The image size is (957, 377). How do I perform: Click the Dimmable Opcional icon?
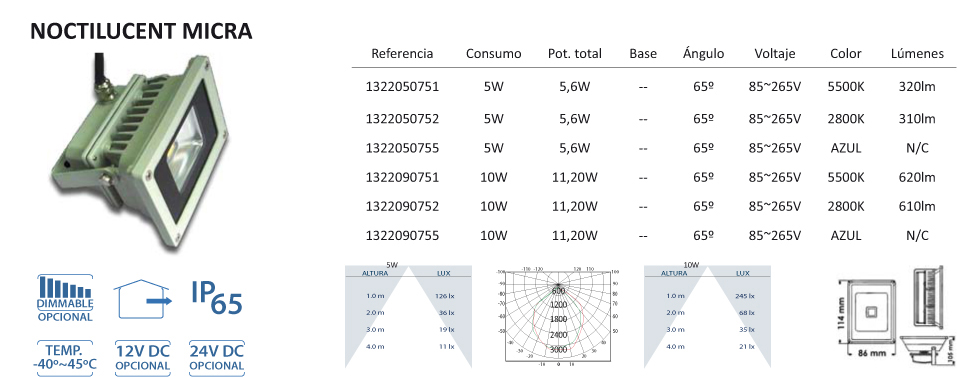(65, 298)
